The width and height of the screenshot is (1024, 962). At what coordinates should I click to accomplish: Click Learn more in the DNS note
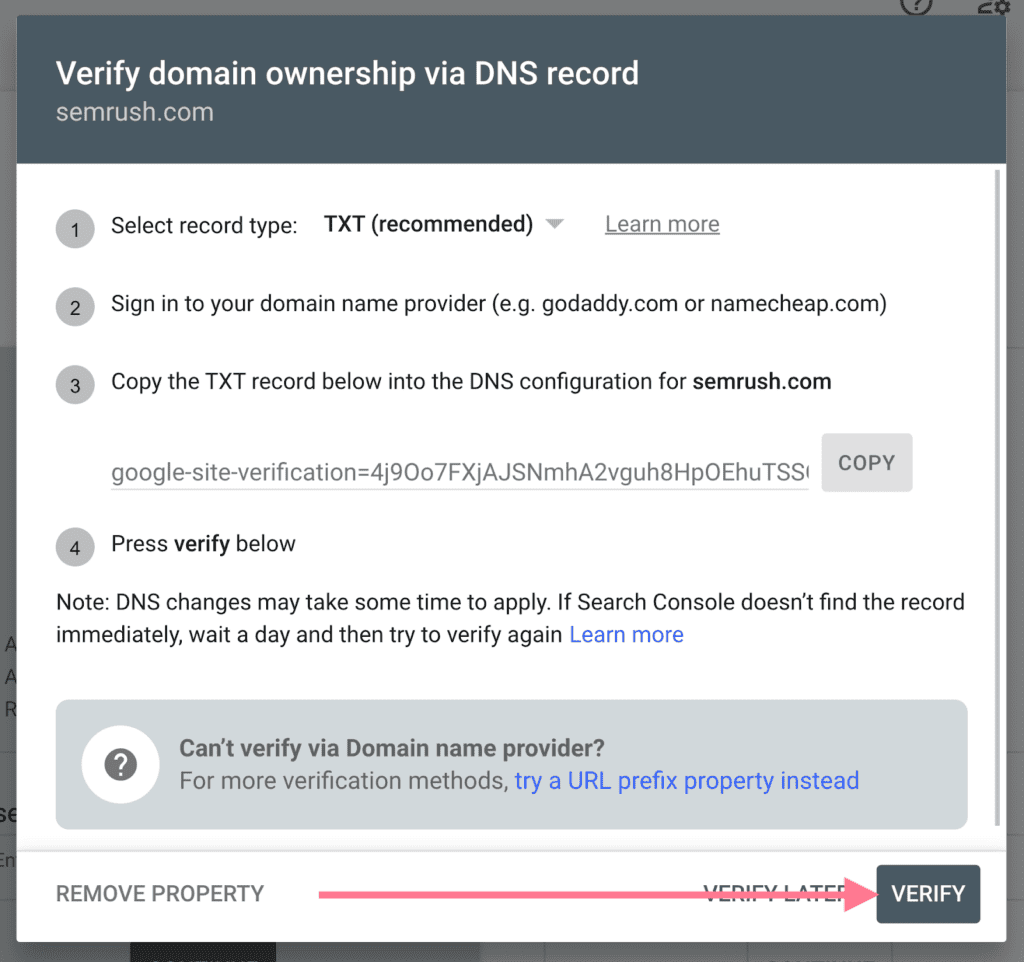click(x=626, y=634)
